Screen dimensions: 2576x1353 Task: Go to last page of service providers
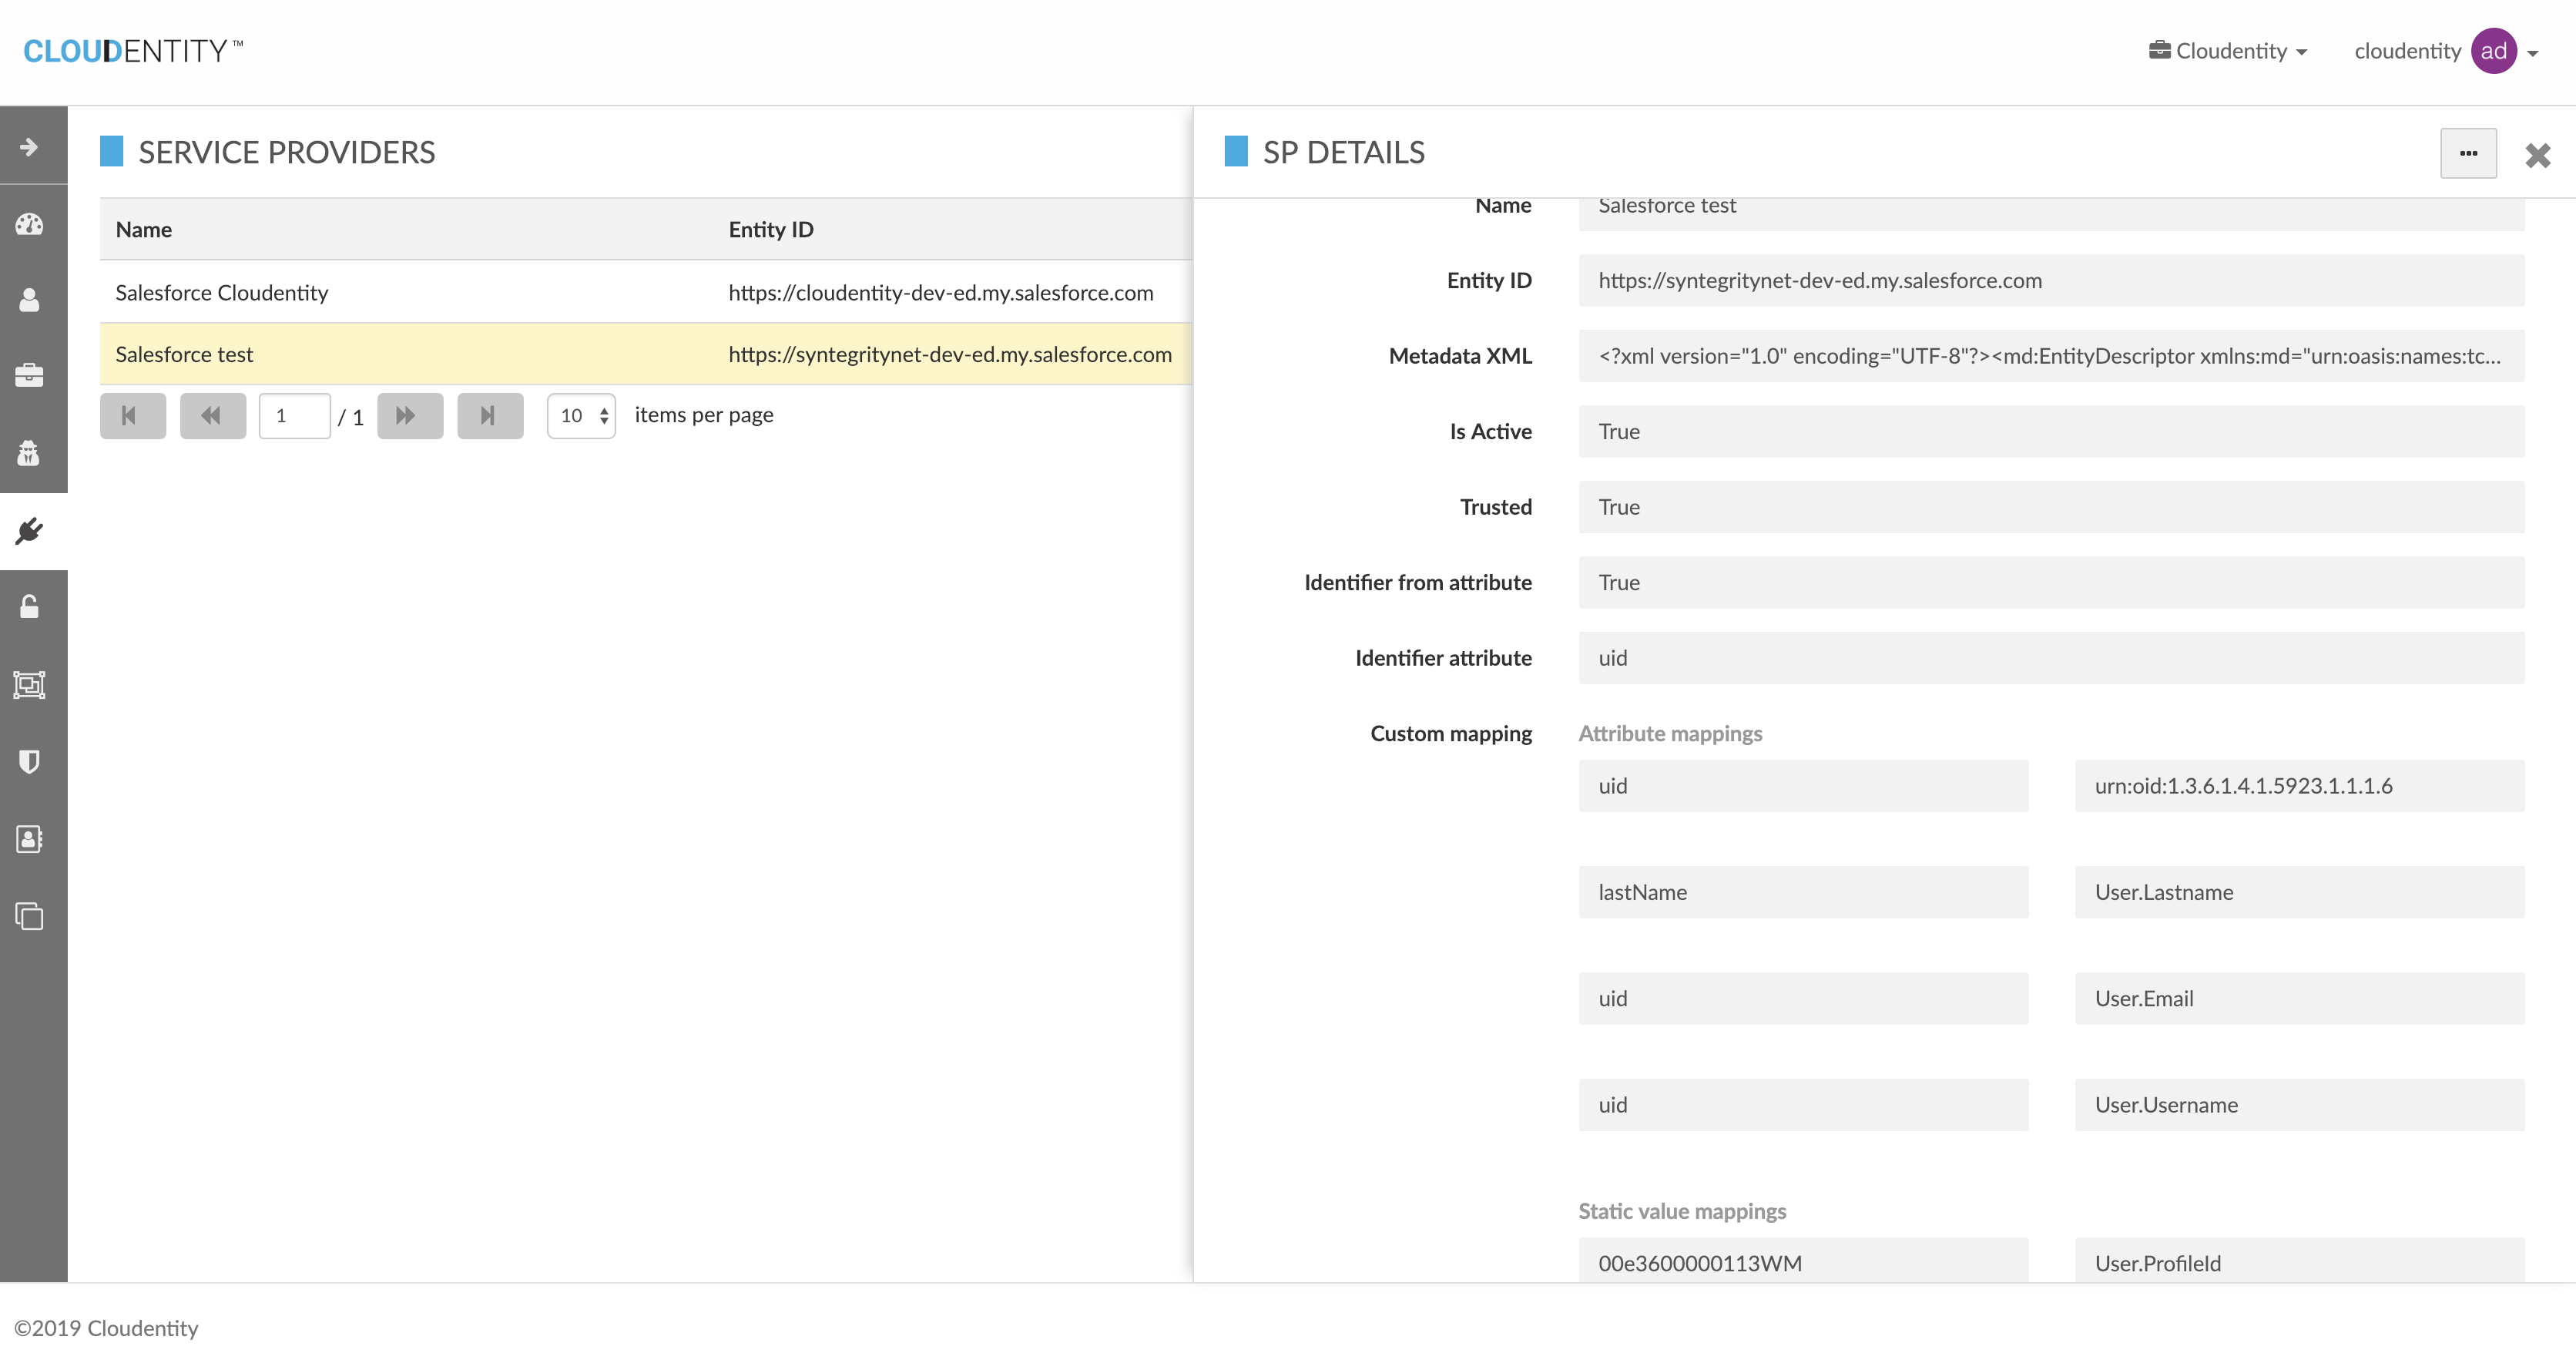click(x=490, y=415)
